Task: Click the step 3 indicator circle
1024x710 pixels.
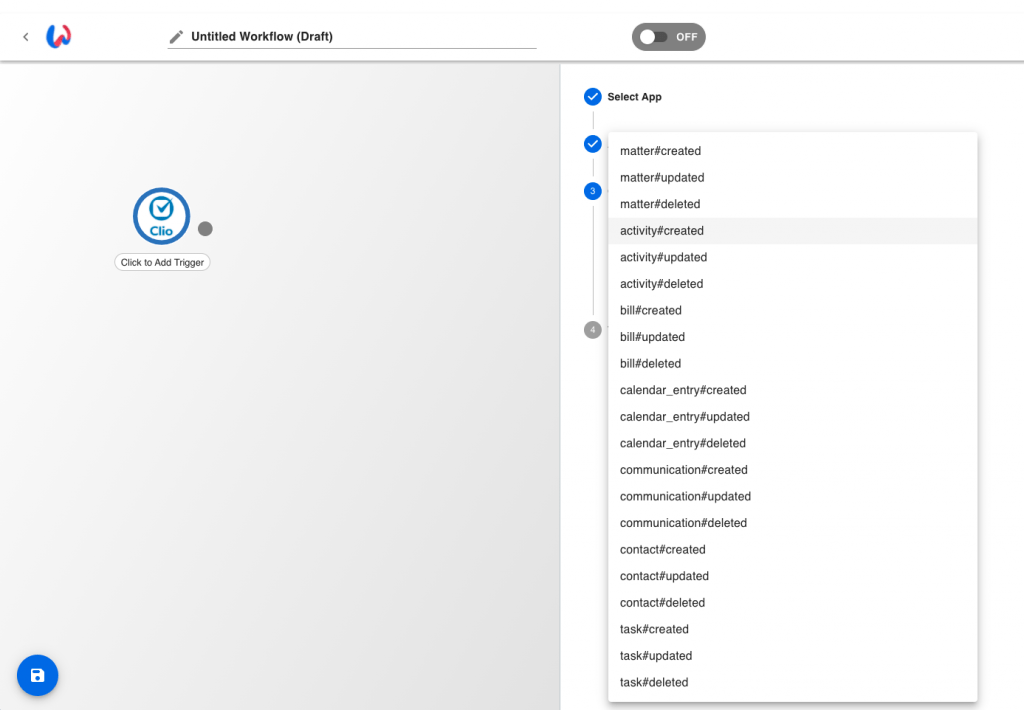Action: (x=592, y=191)
